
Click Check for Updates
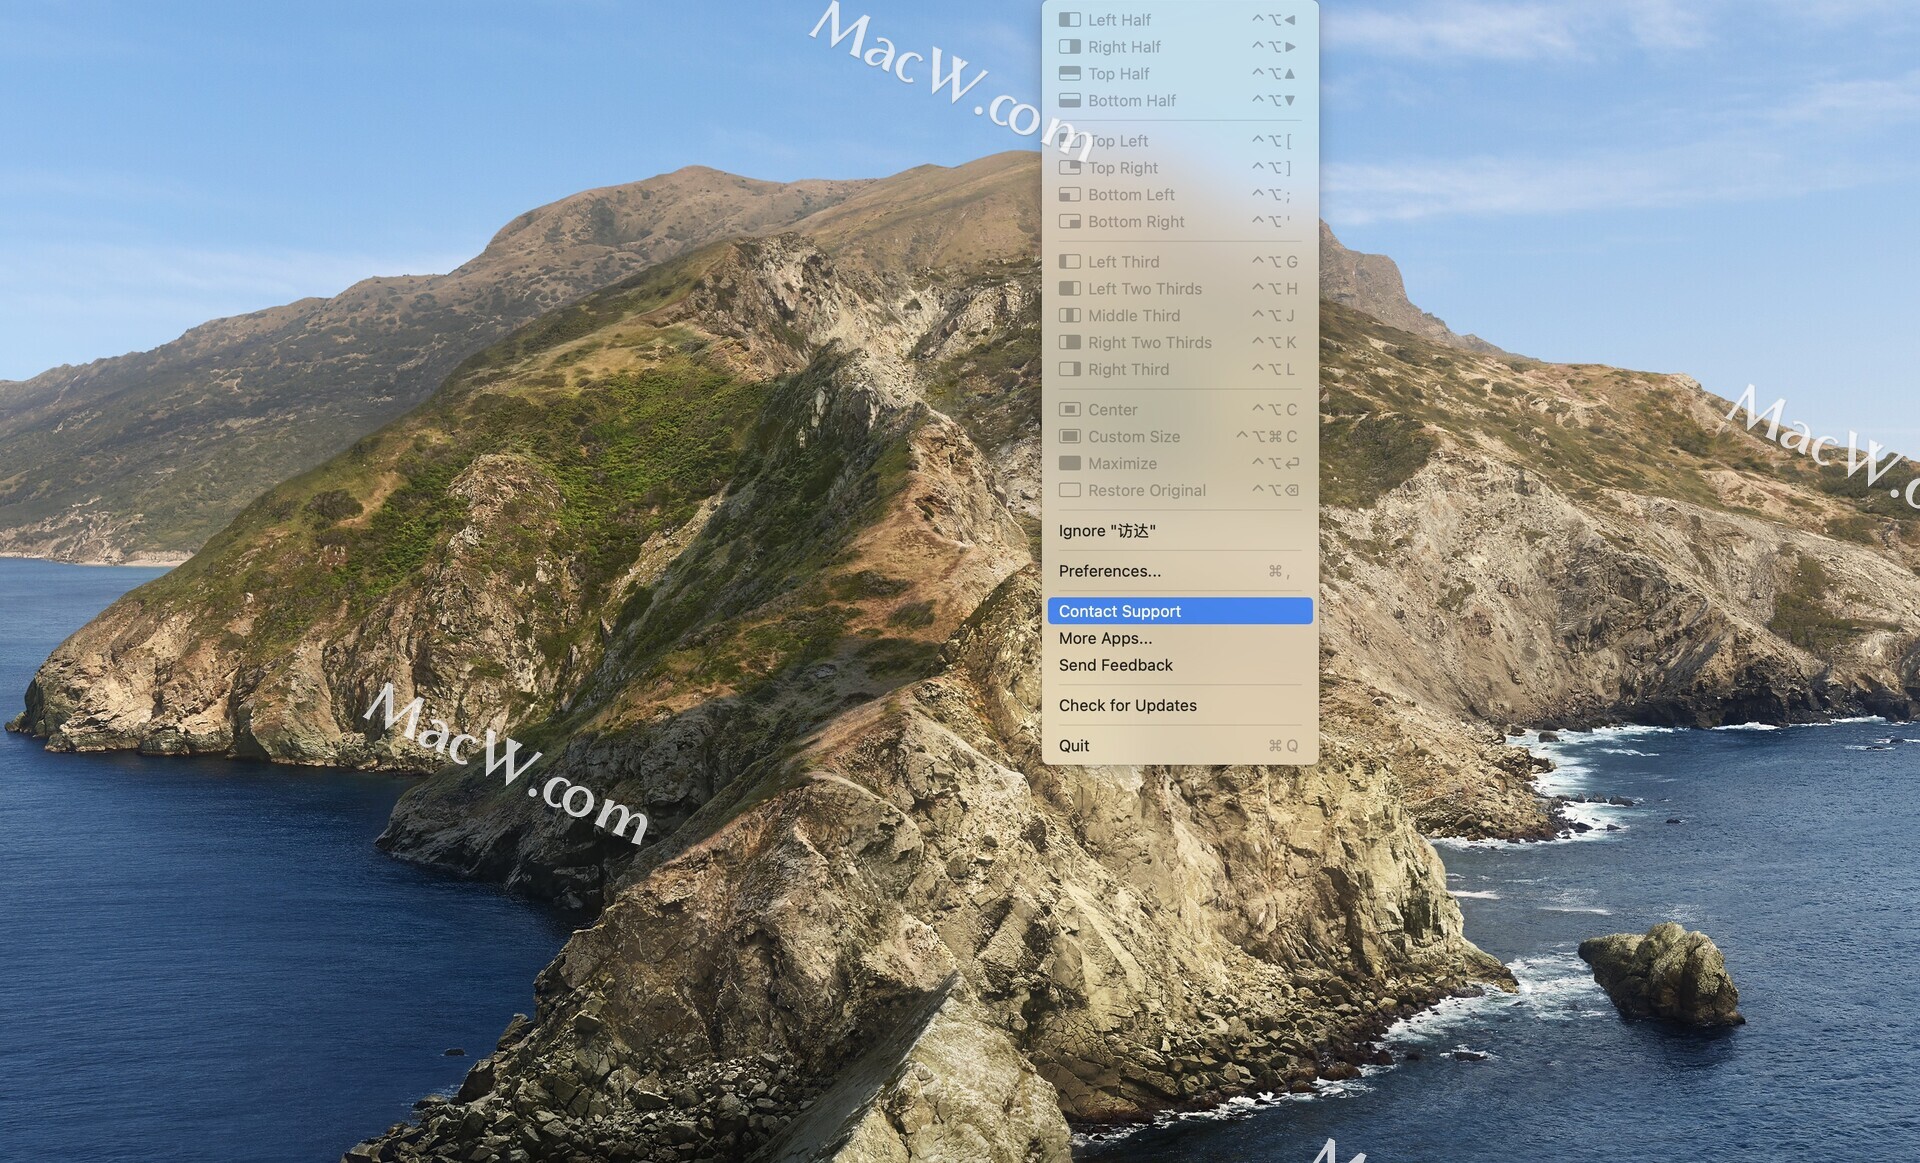pos(1127,706)
